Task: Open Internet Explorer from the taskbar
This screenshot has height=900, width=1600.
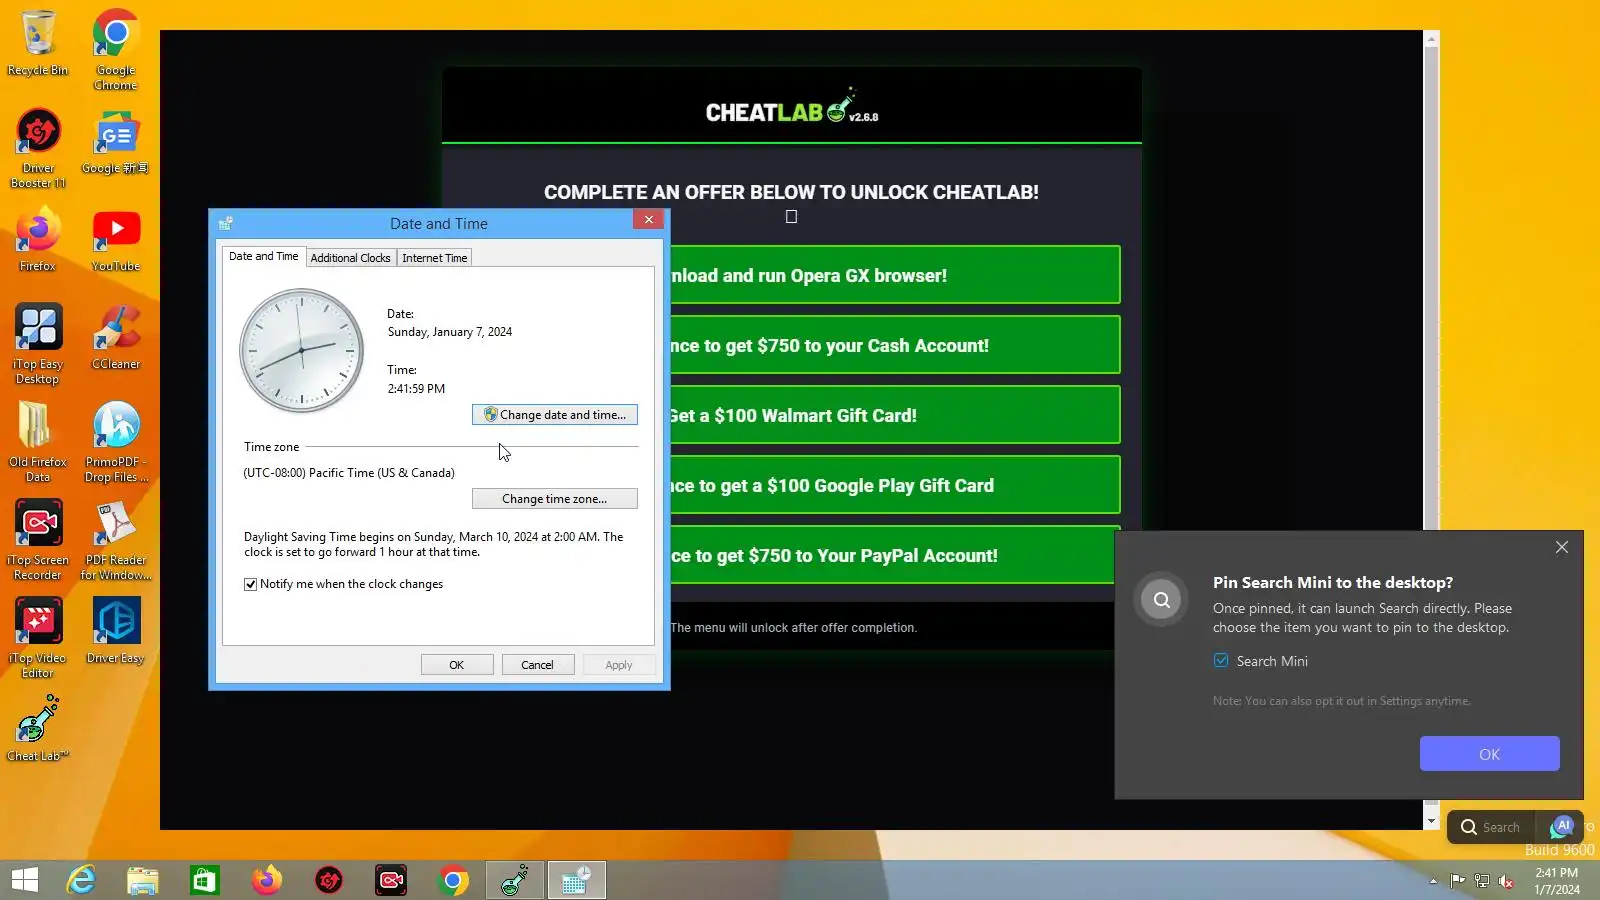Action: pyautogui.click(x=81, y=880)
